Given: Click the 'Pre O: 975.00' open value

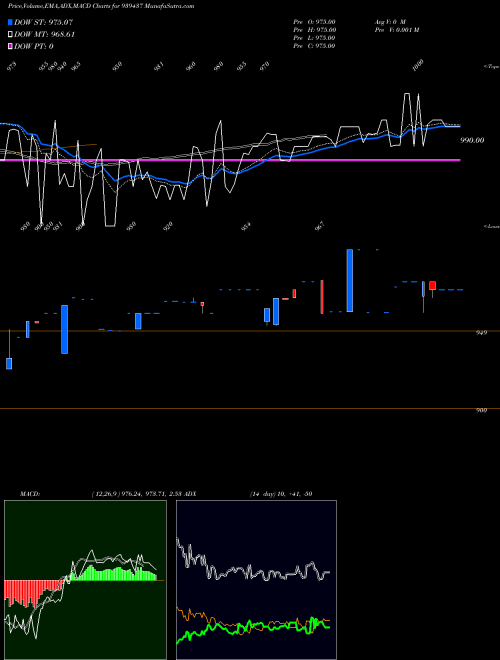Looking at the screenshot, I should point(314,22).
